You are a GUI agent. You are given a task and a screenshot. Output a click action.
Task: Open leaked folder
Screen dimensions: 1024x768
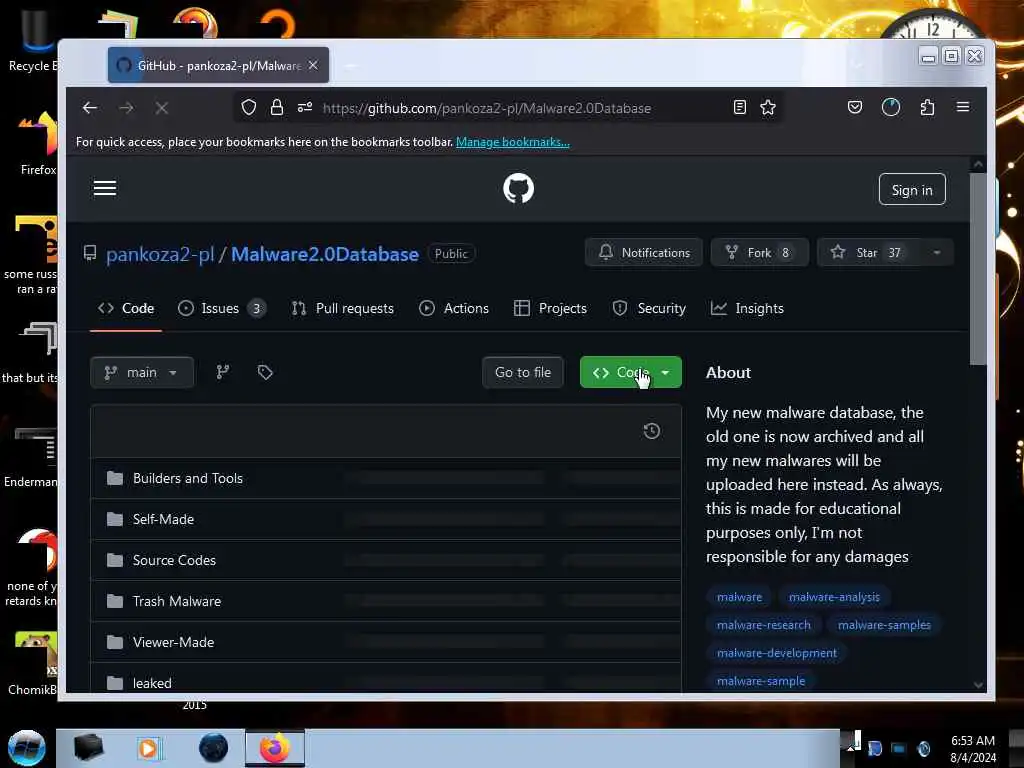(152, 683)
